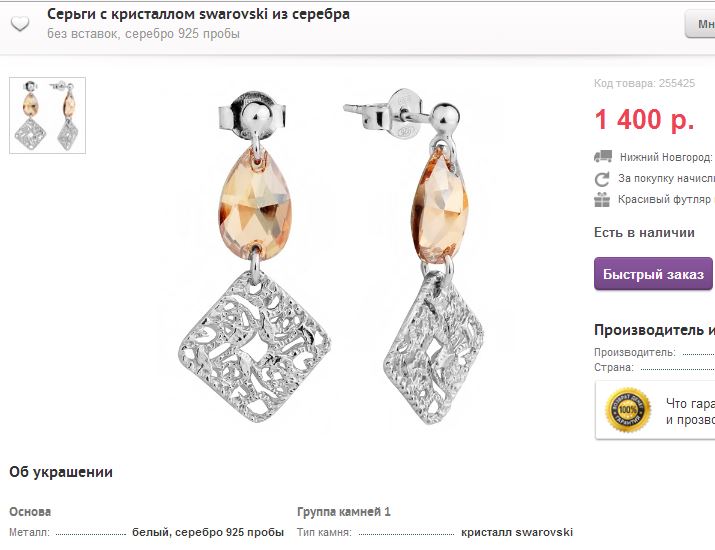The width and height of the screenshot is (715, 550).
Task: Click the 1 400 р. price
Action: pyautogui.click(x=644, y=120)
